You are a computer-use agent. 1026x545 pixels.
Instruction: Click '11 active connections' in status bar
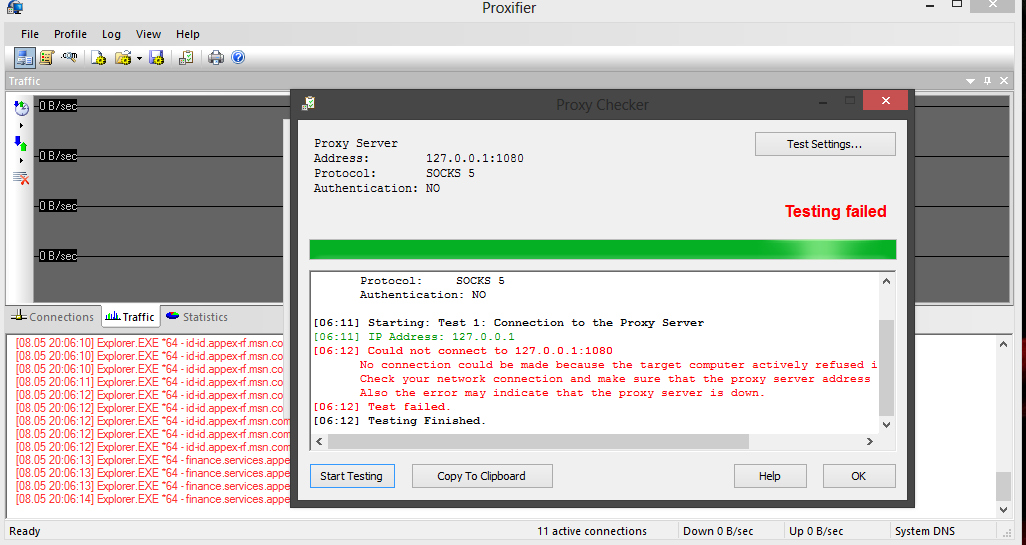click(592, 531)
